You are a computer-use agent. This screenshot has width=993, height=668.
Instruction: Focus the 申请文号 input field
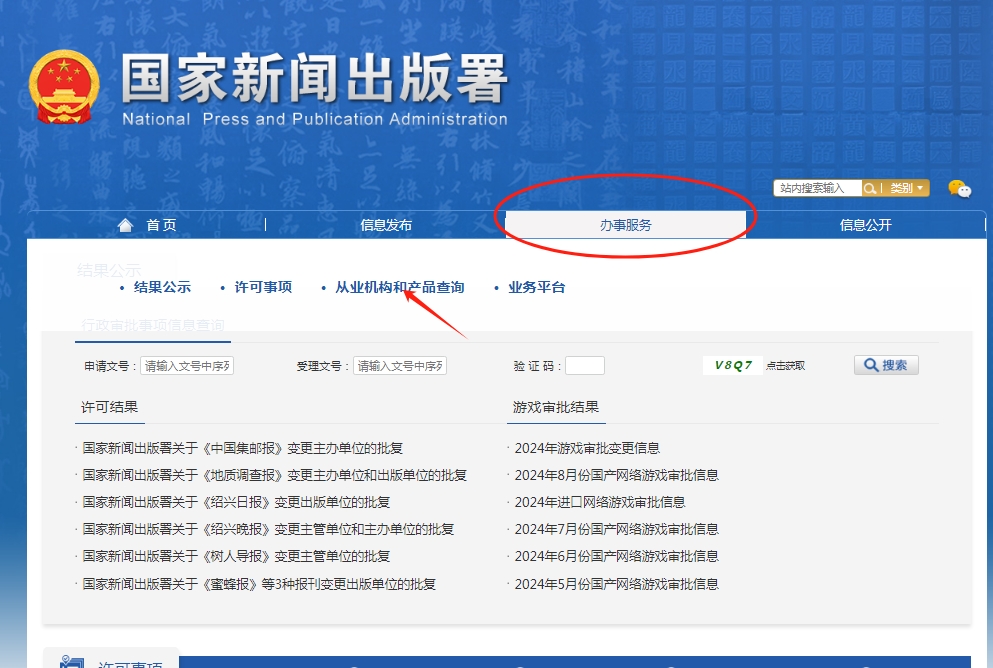tap(187, 365)
